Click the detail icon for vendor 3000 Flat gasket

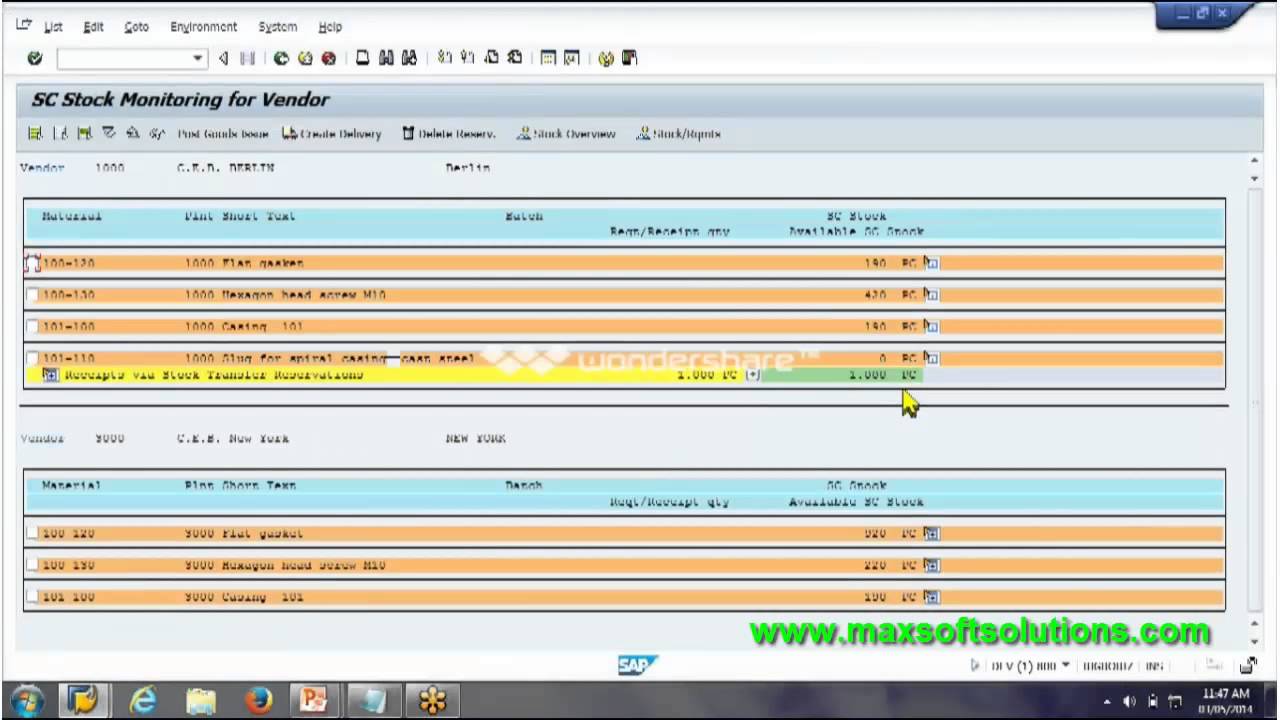pyautogui.click(x=931, y=533)
